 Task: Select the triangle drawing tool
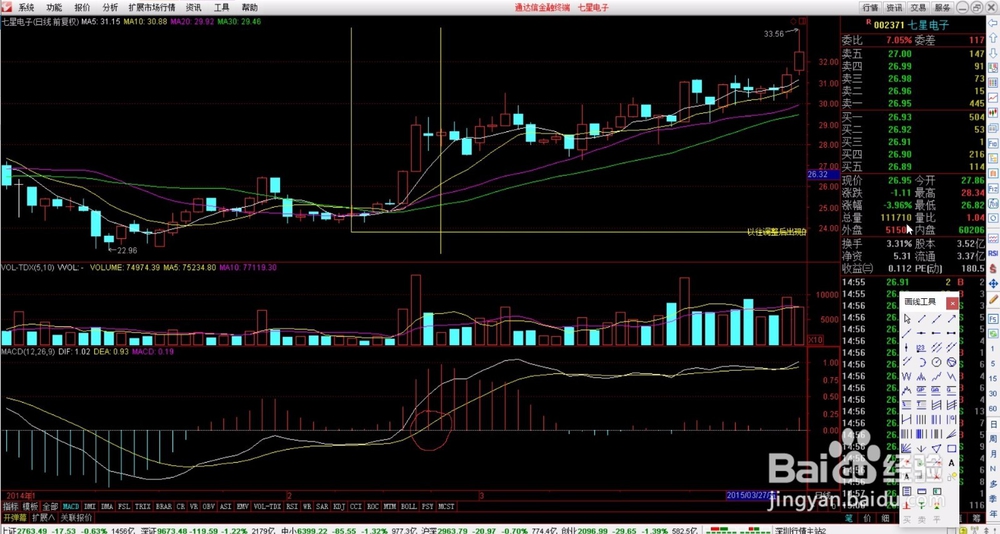936,448
